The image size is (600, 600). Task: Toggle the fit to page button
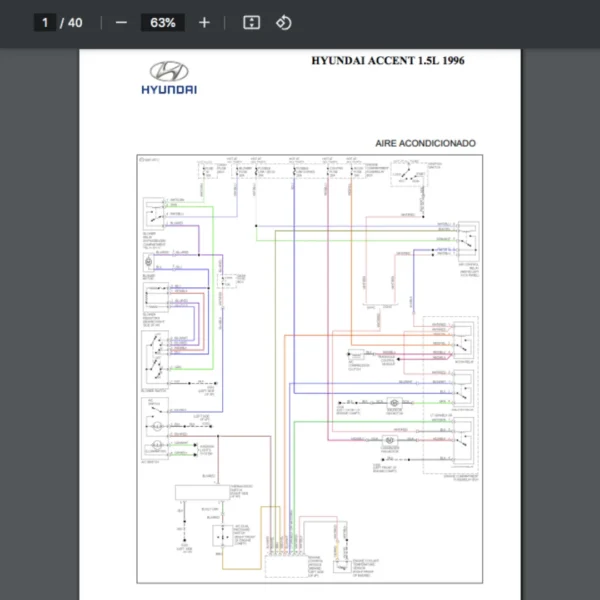pyautogui.click(x=252, y=22)
